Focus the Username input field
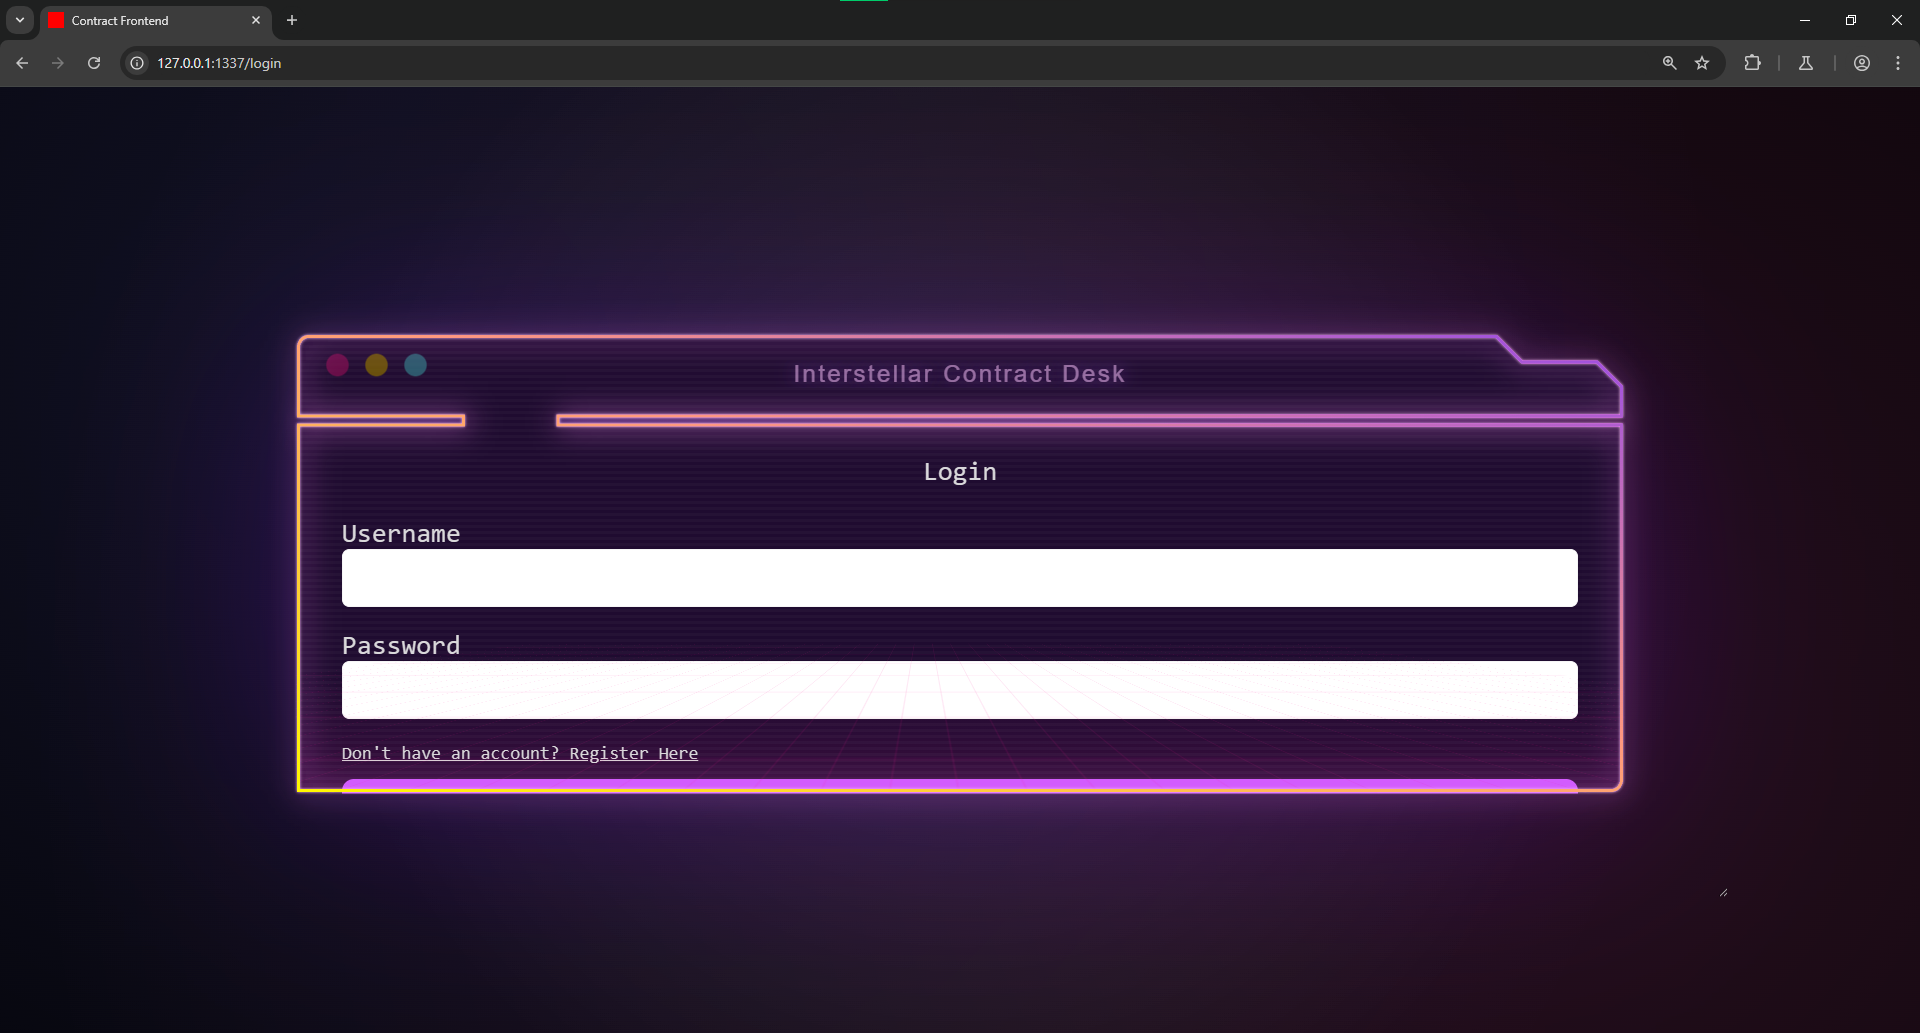The height and width of the screenshot is (1033, 1920). 959,578
